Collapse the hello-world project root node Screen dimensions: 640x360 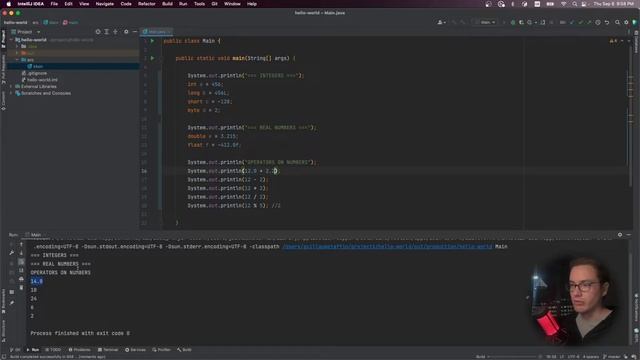[x=12, y=40]
